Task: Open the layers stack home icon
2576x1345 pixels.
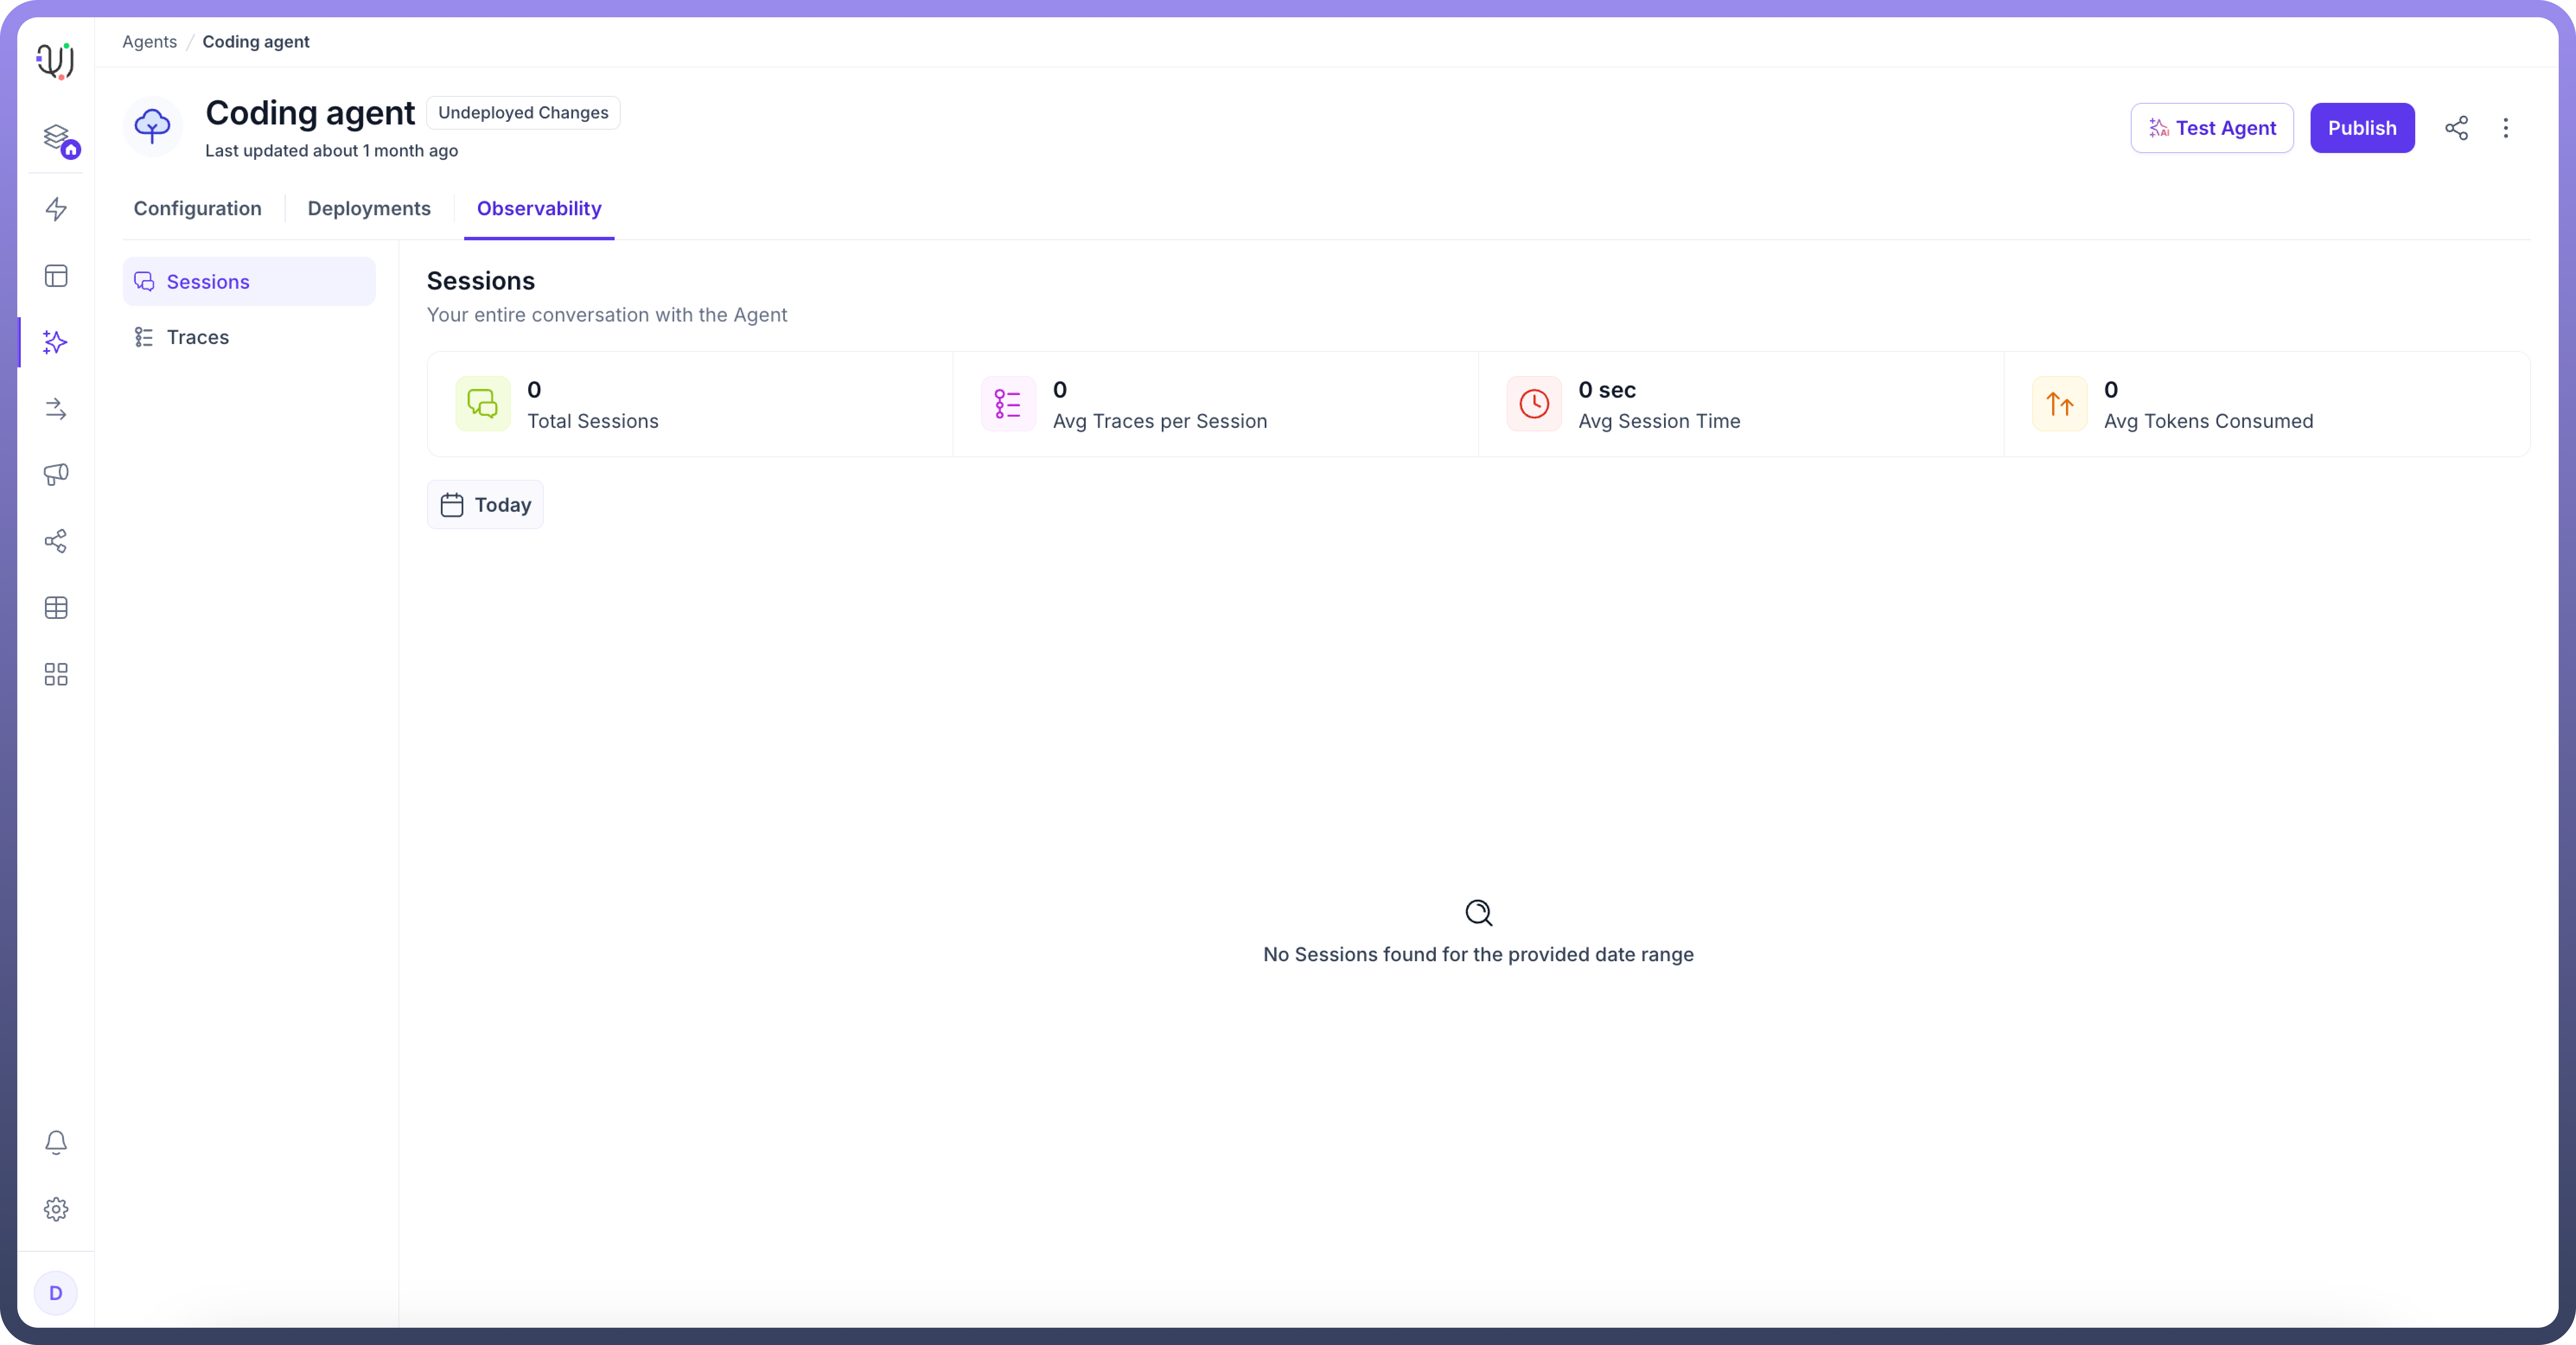Action: (x=56, y=137)
